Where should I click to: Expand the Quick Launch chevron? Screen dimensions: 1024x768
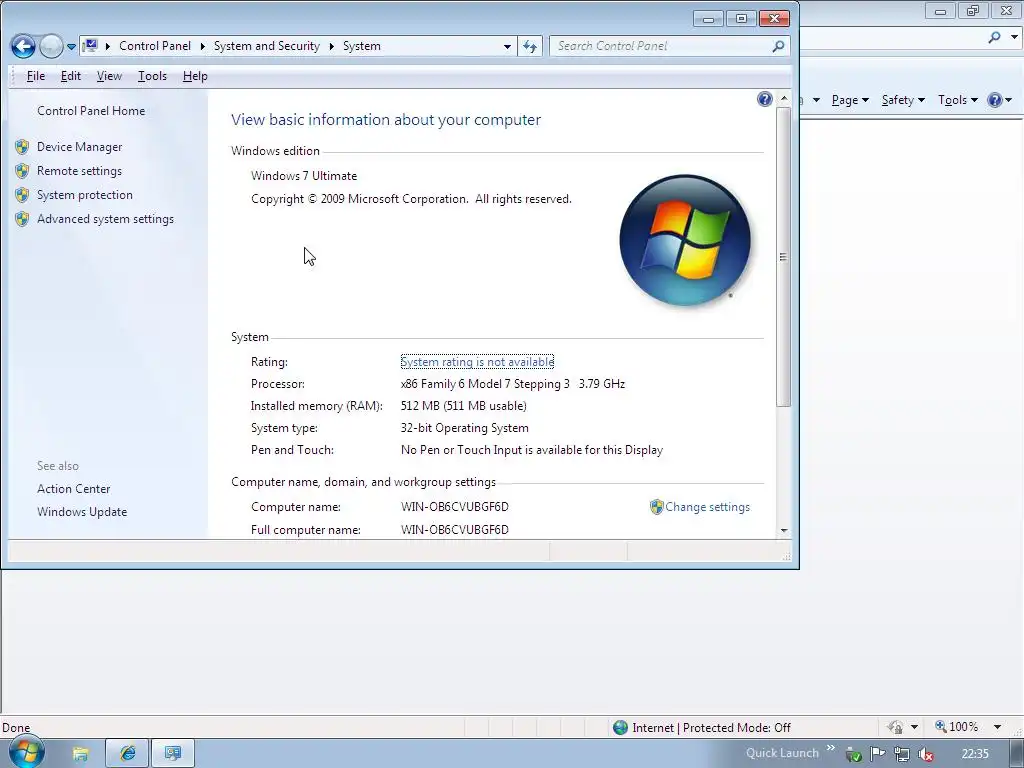(x=830, y=748)
